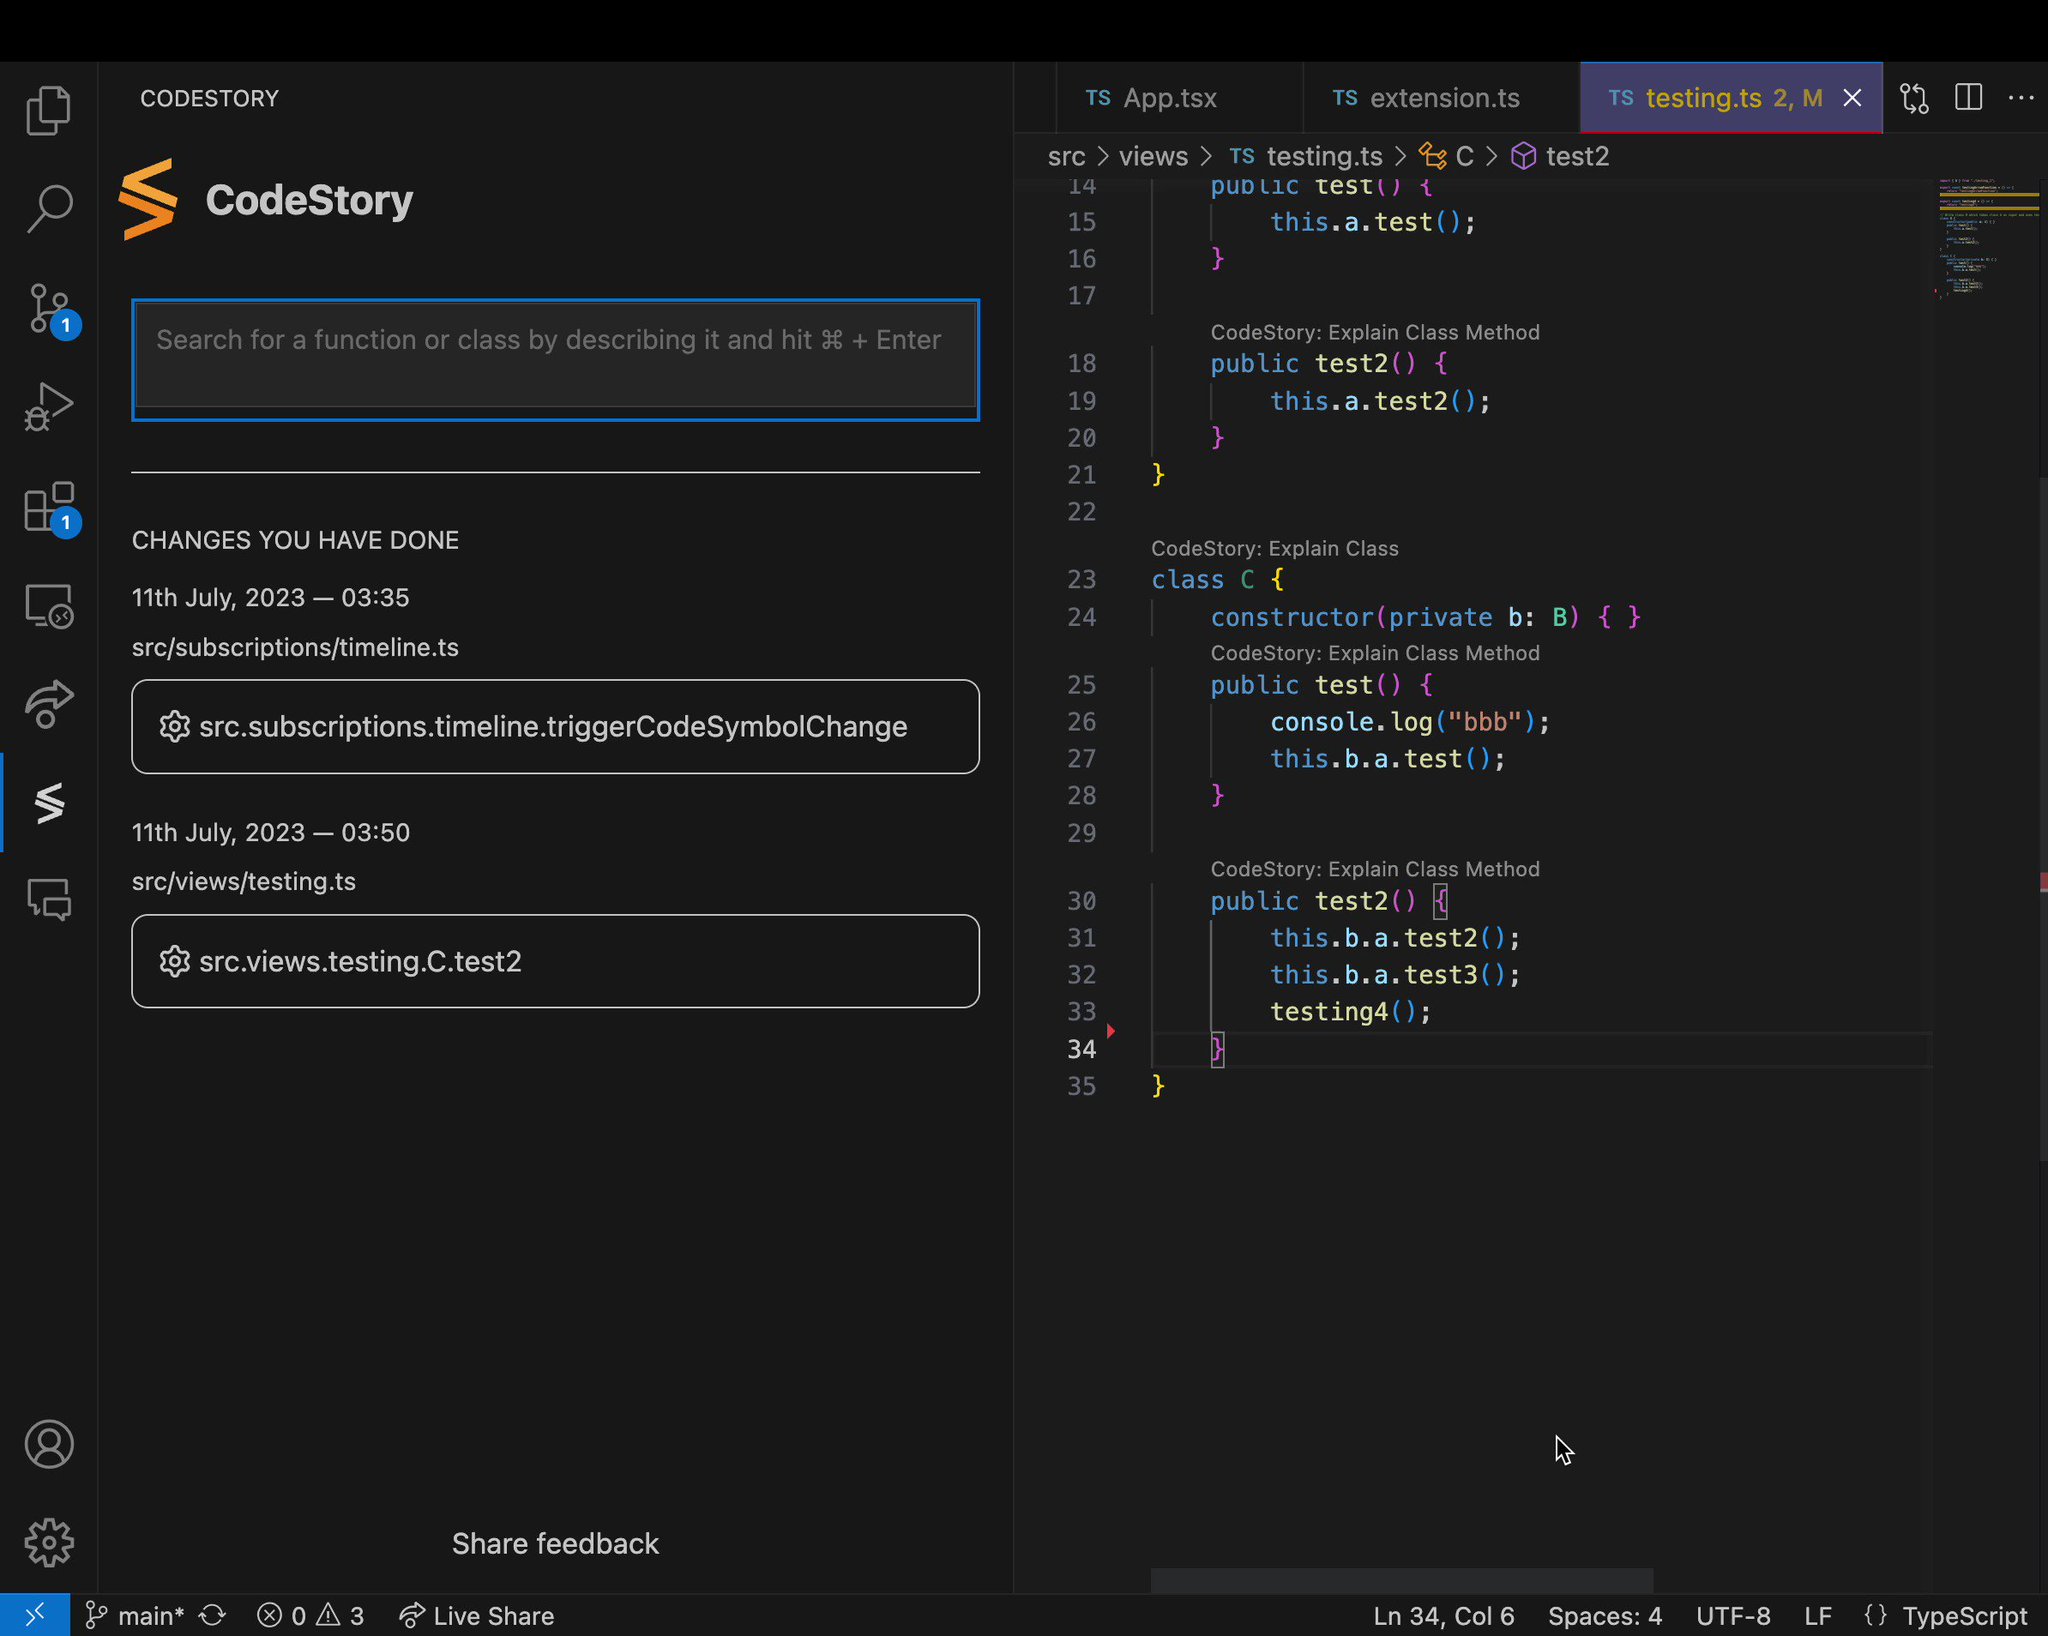The image size is (2048, 1636).
Task: Open the Run and Debug view
Action: coord(47,405)
